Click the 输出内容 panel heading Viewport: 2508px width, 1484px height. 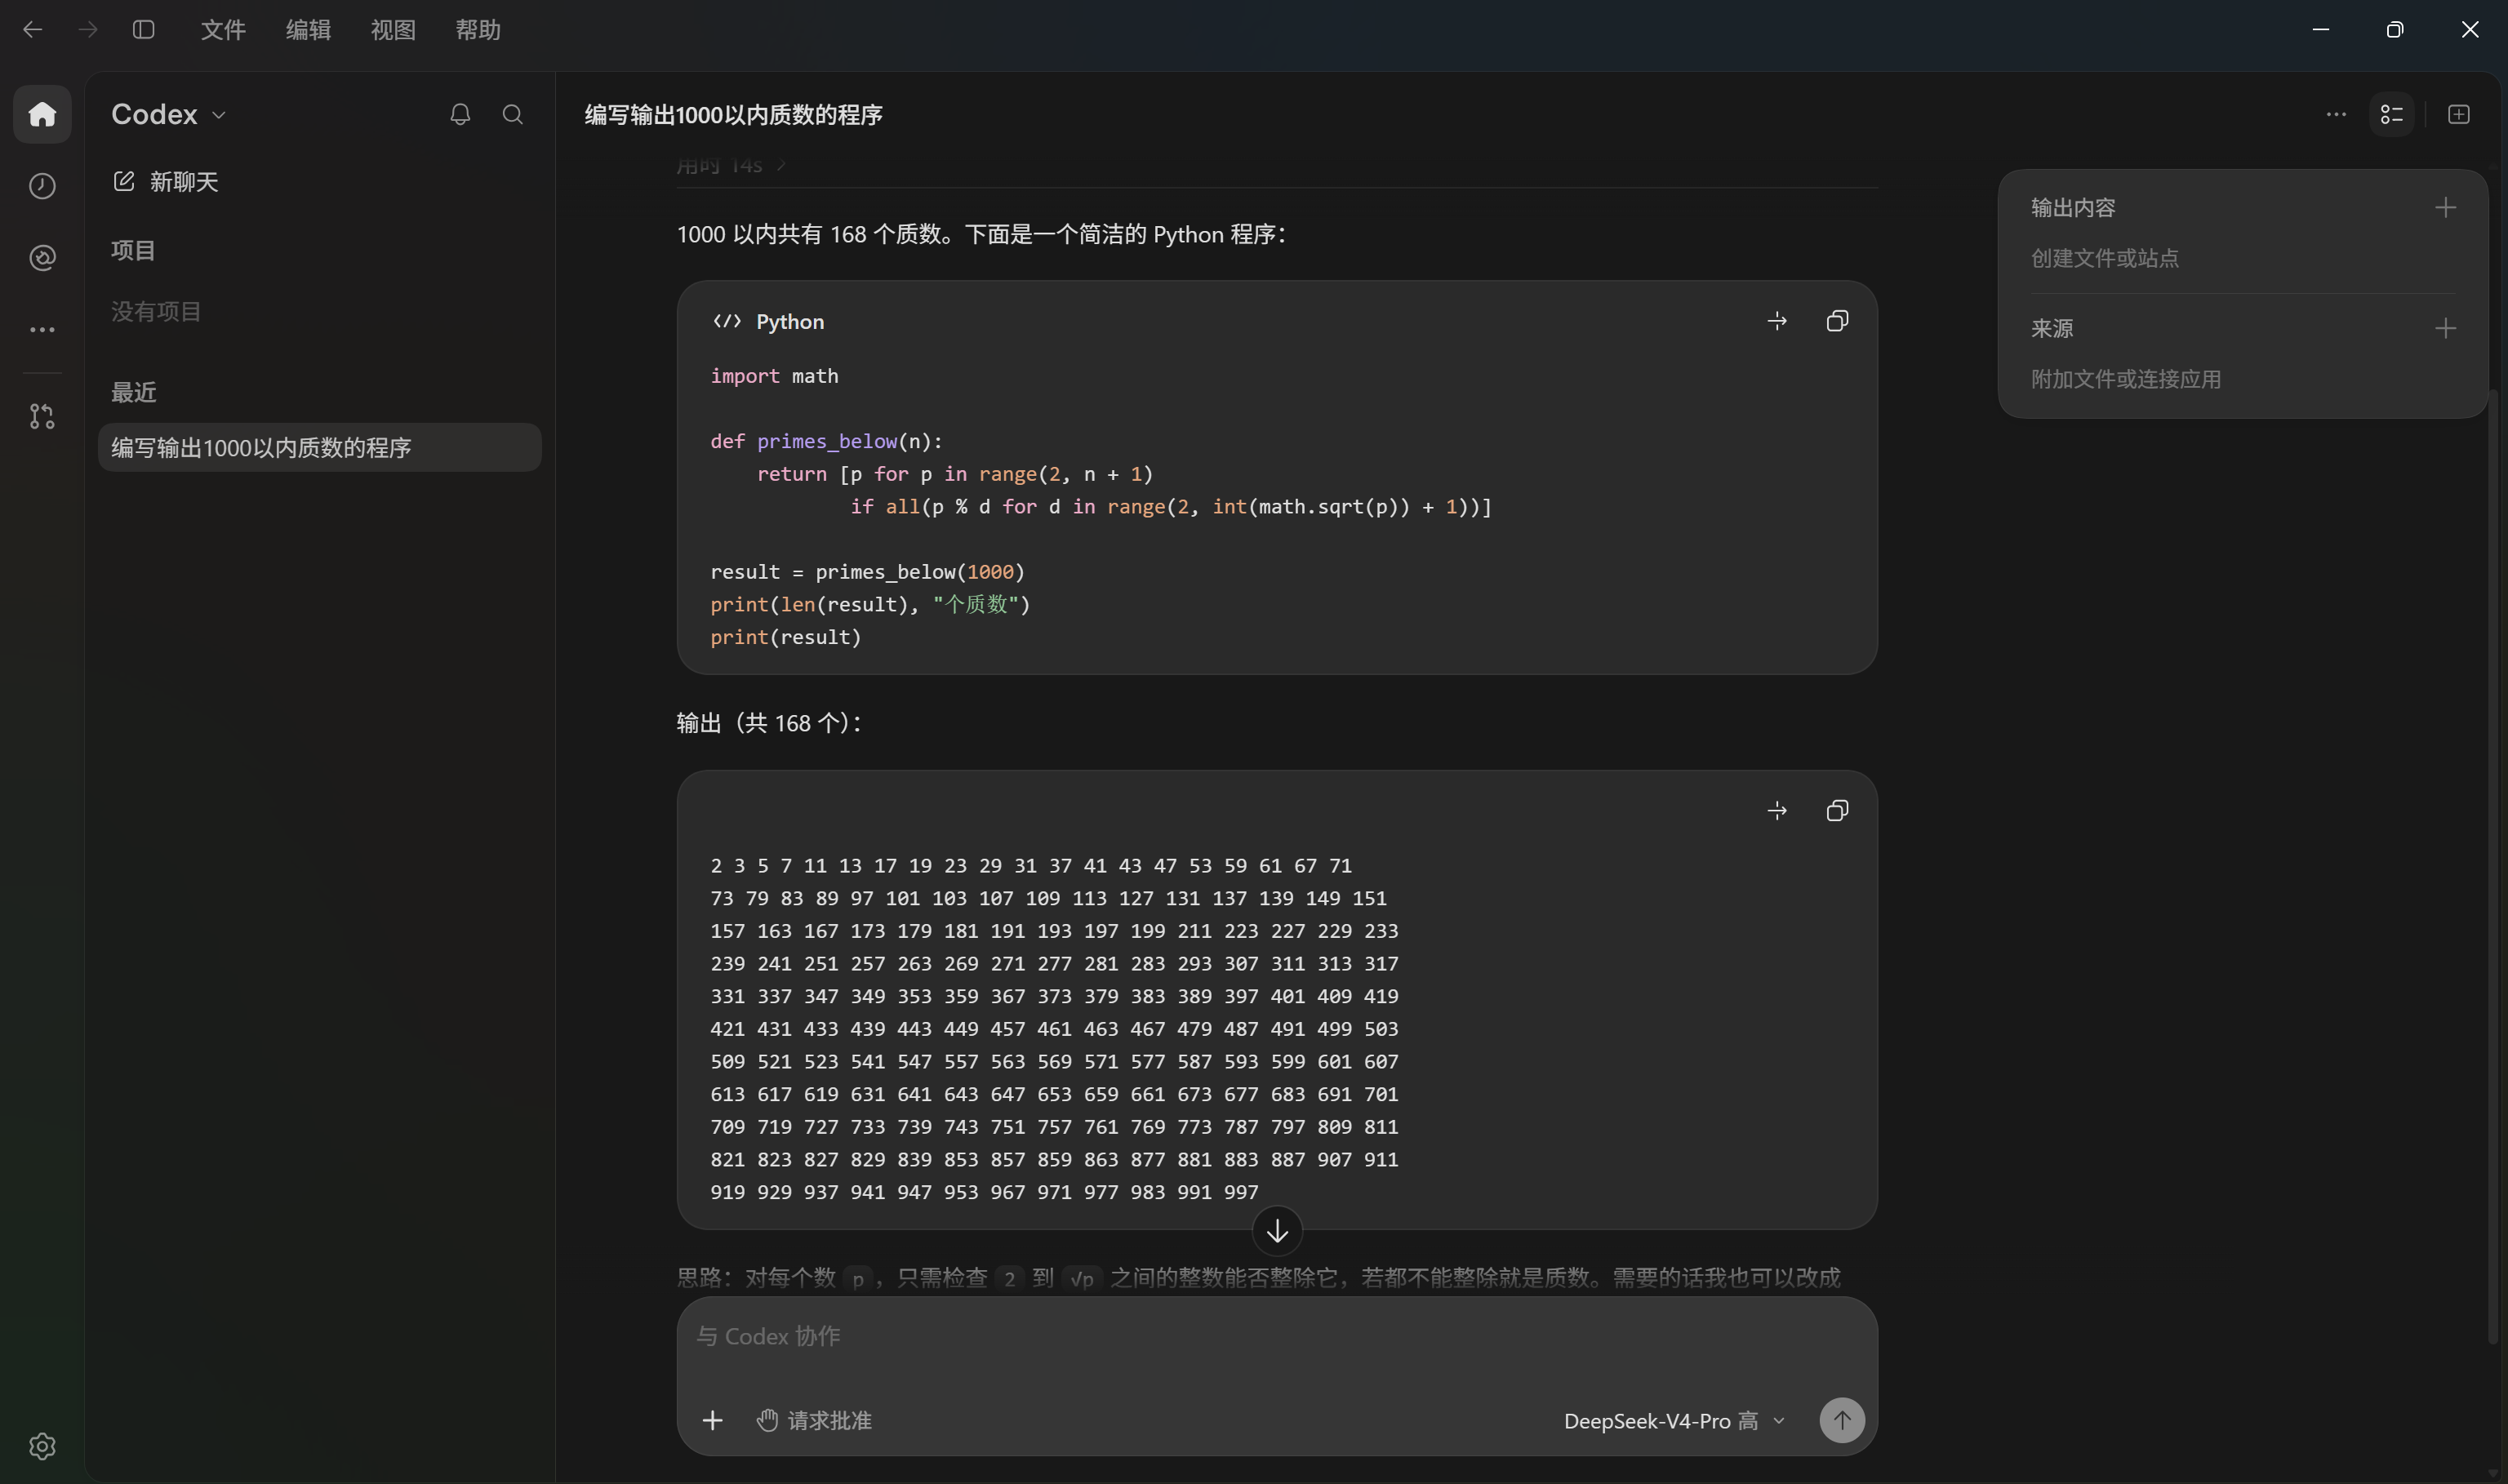tap(2073, 207)
